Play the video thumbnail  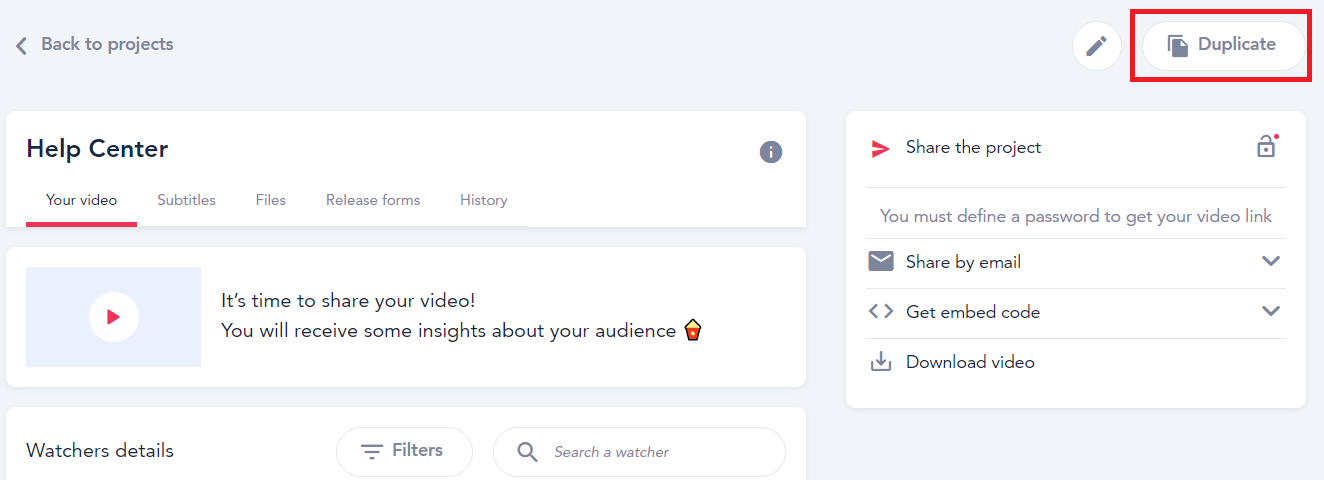click(x=114, y=317)
